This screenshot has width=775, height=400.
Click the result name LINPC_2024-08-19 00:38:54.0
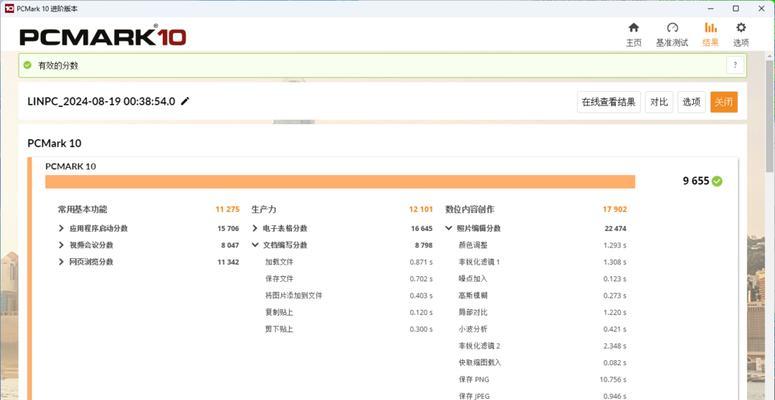click(x=101, y=101)
